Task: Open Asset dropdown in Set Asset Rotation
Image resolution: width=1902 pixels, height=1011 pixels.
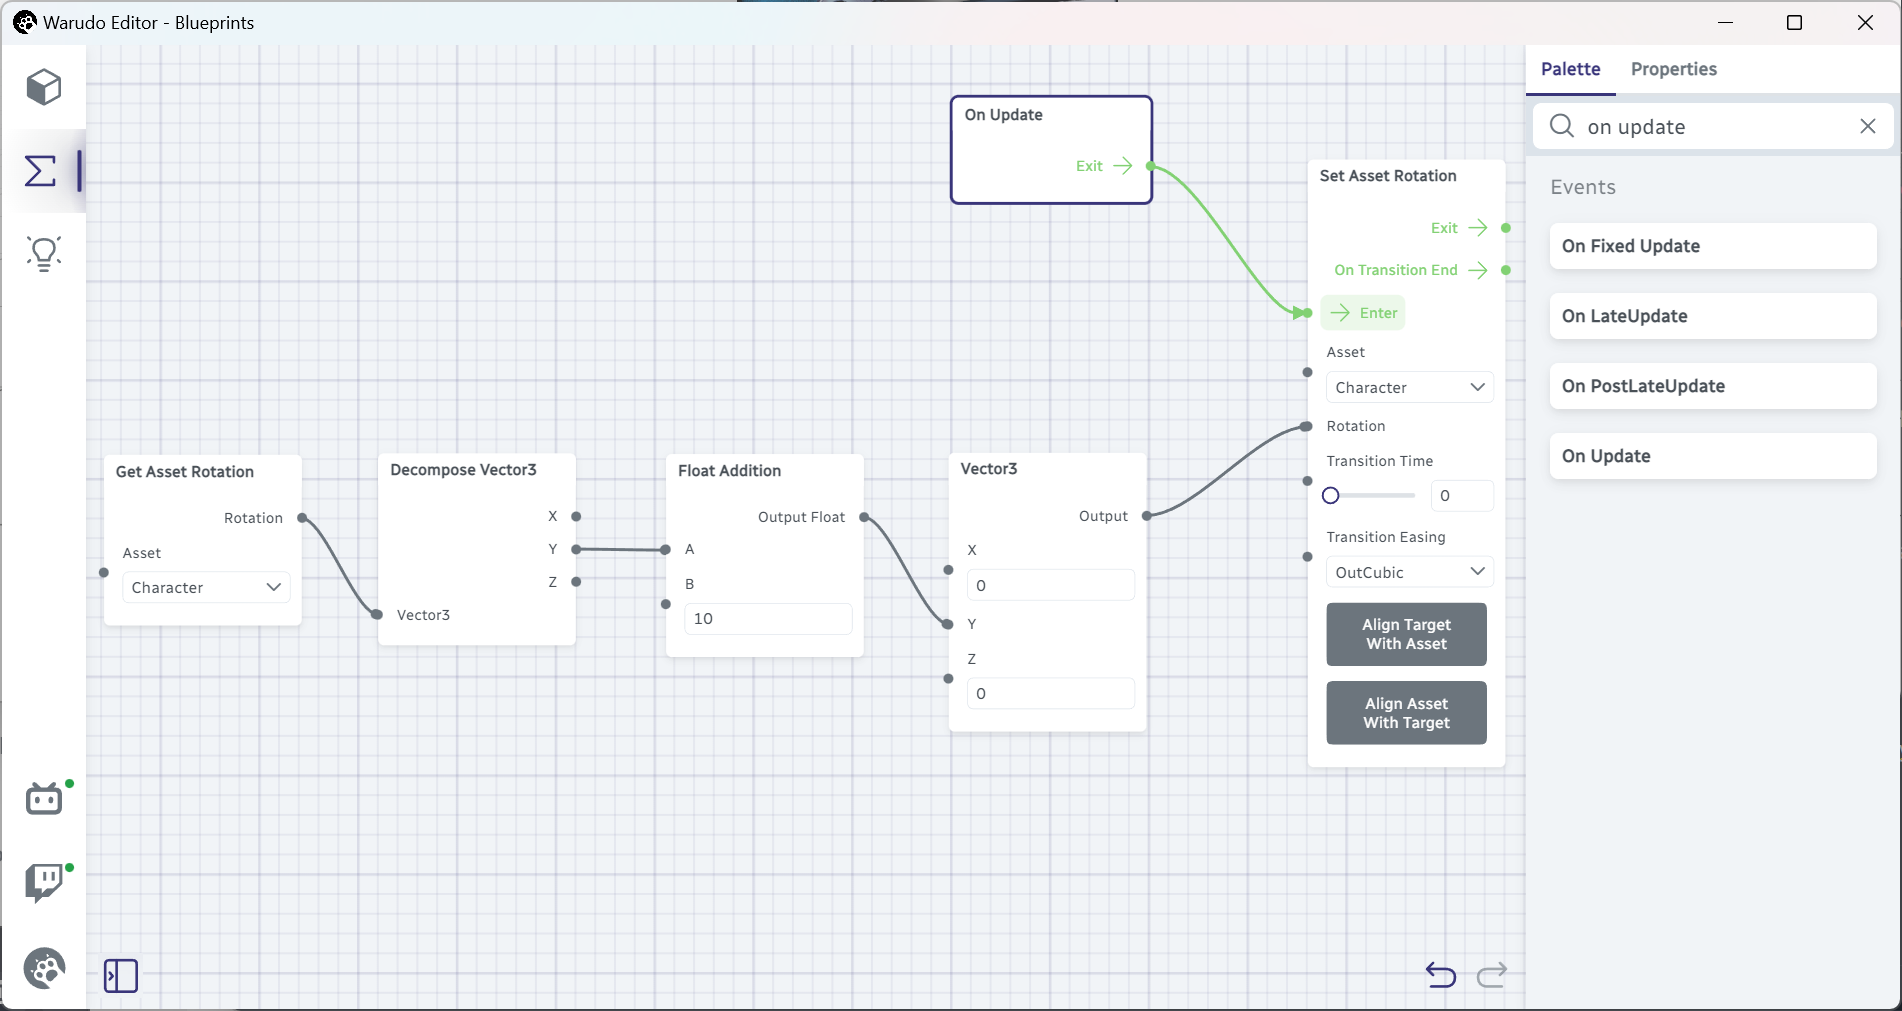Action: [x=1410, y=387]
